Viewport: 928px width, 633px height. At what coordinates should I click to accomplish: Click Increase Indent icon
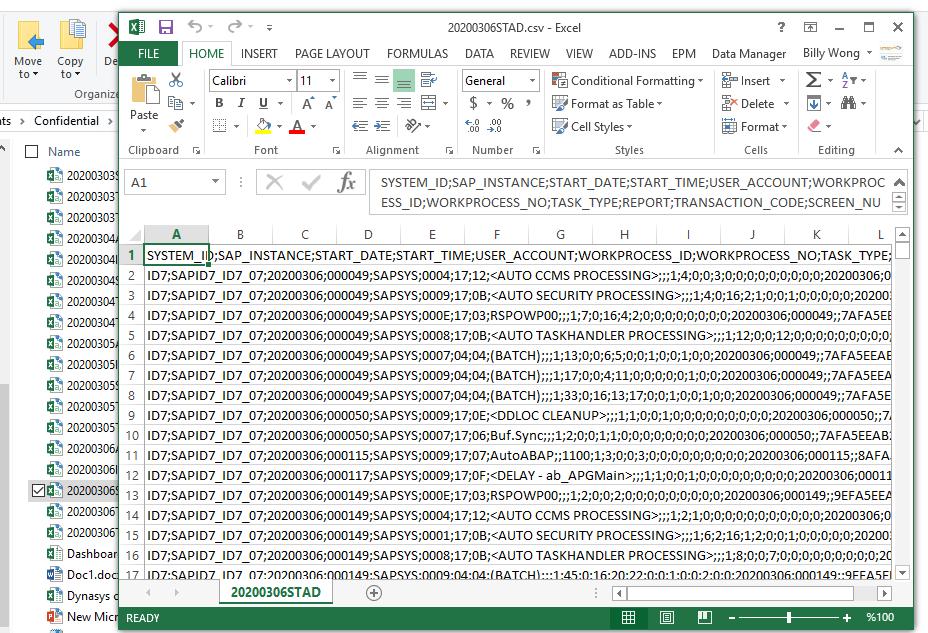click(382, 125)
